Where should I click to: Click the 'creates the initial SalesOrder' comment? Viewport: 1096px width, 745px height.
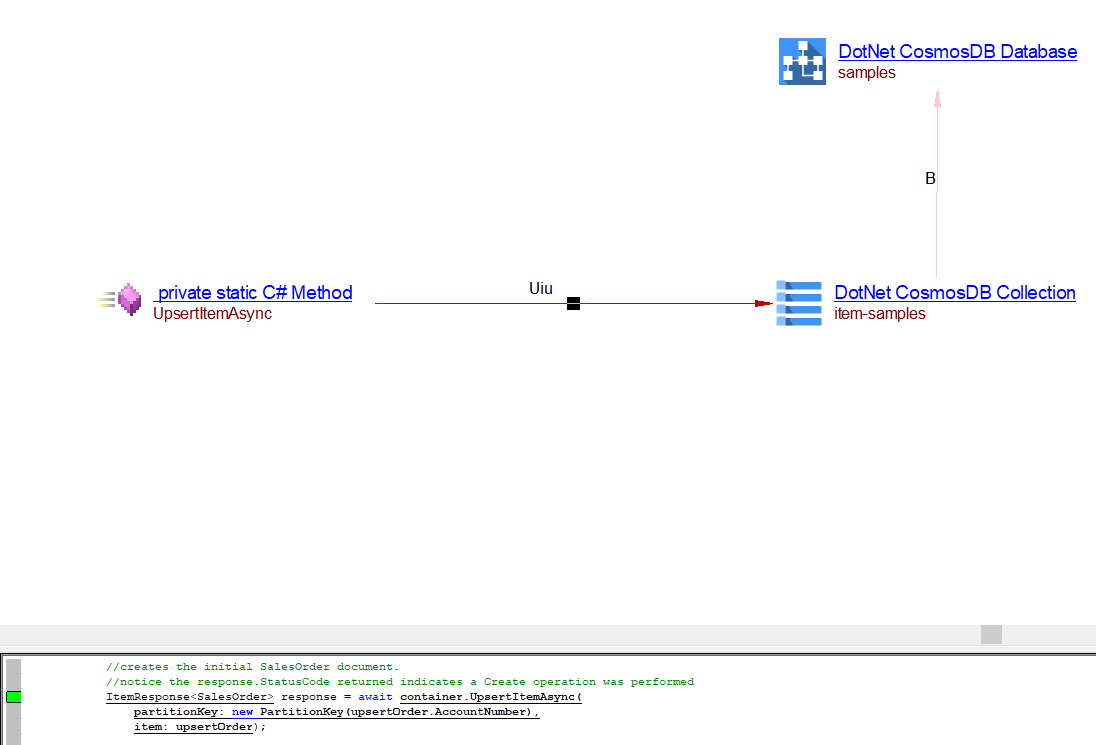pos(252,667)
